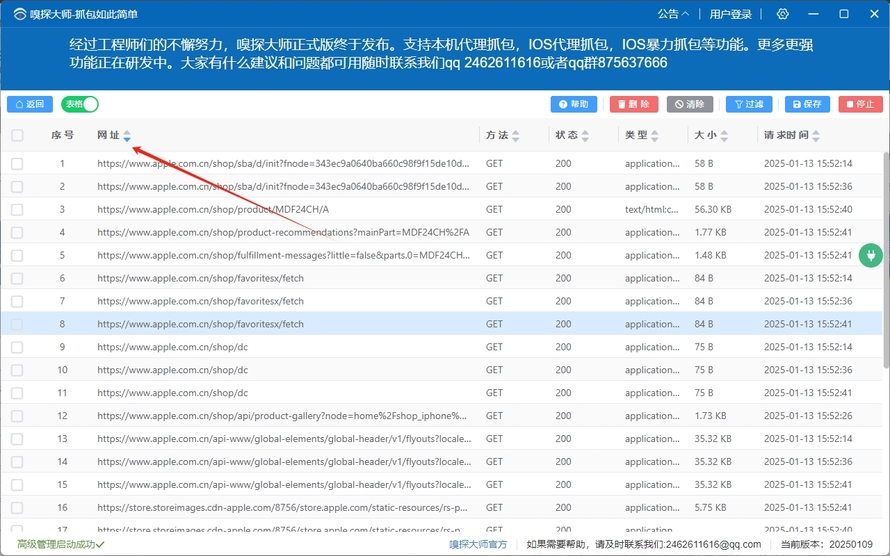Screen dimensions: 890x556
Task: Toggle the green 表格 table switch
Action: pos(80,104)
